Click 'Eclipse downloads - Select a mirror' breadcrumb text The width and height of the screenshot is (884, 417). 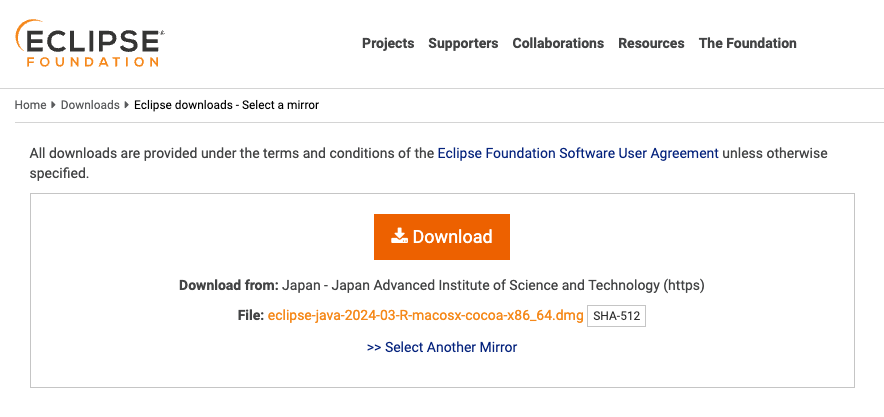click(x=227, y=105)
